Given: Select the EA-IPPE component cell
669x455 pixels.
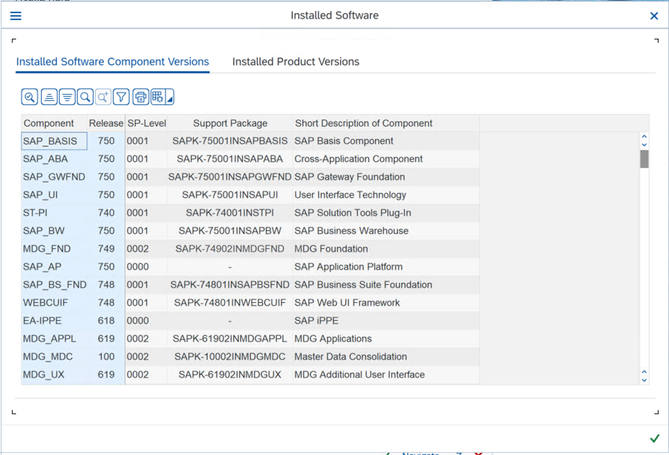Looking at the screenshot, I should 54,320.
